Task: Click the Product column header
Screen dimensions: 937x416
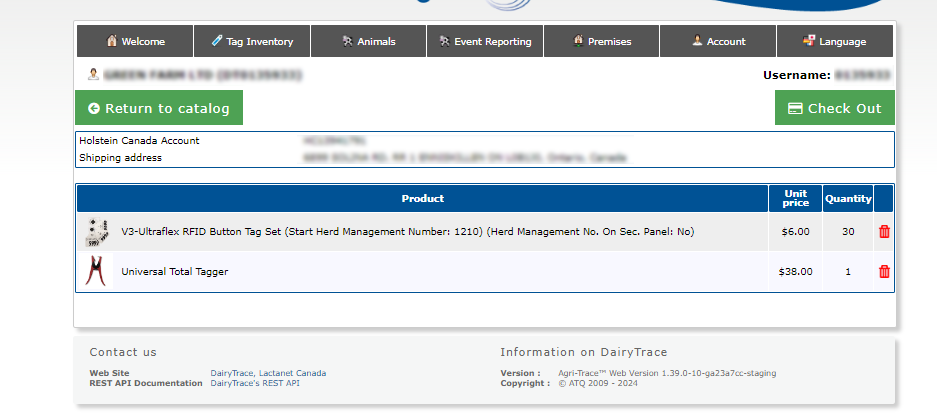Action: point(422,198)
